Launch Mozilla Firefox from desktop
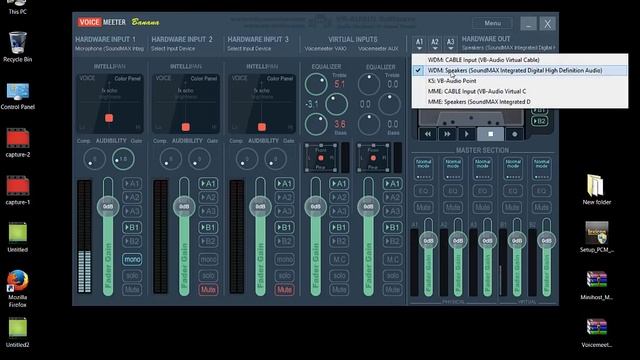The image size is (640, 360). [x=18, y=288]
